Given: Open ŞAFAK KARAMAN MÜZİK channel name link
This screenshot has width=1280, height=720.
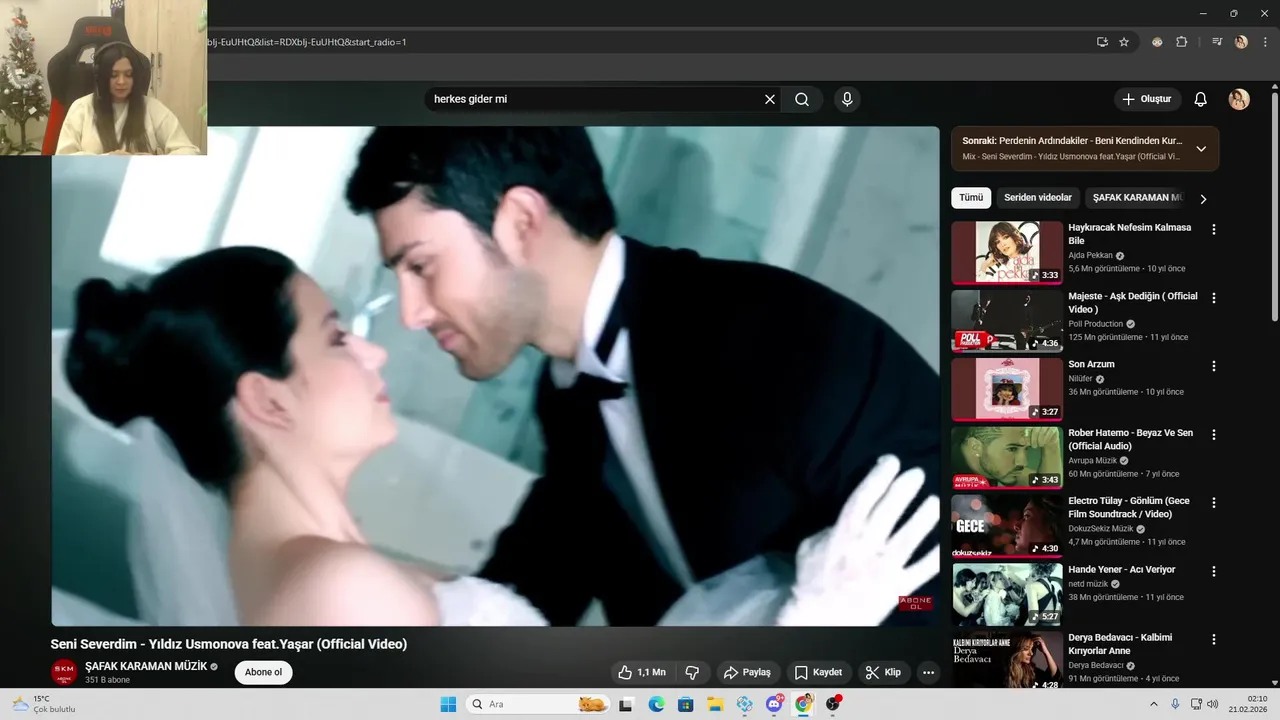Looking at the screenshot, I should [146, 666].
